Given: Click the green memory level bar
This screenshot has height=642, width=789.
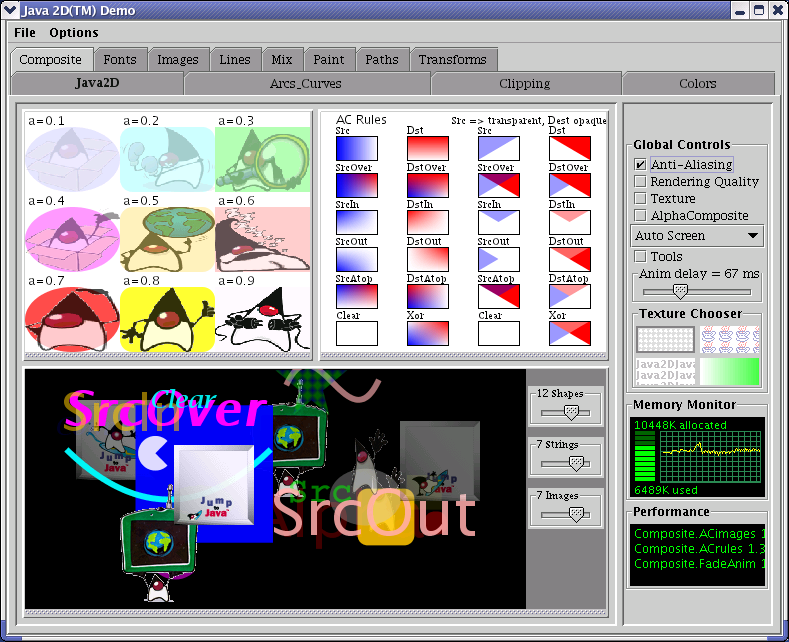Looking at the screenshot, I should (x=645, y=457).
